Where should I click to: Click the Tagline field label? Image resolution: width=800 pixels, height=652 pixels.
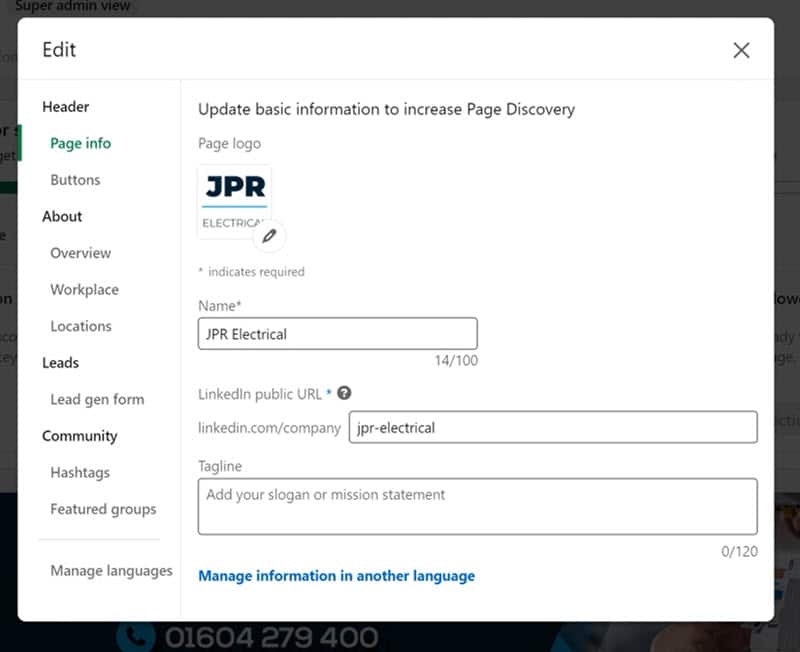[x=220, y=466]
